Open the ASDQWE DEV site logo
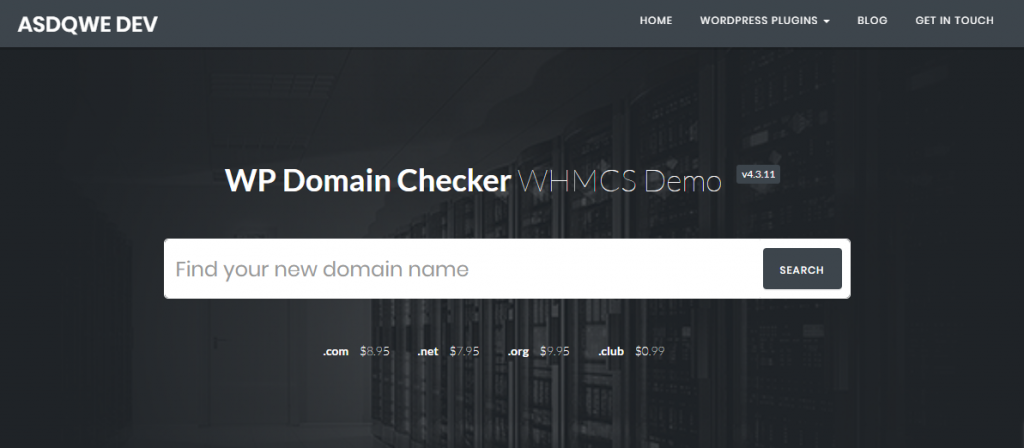 point(88,24)
